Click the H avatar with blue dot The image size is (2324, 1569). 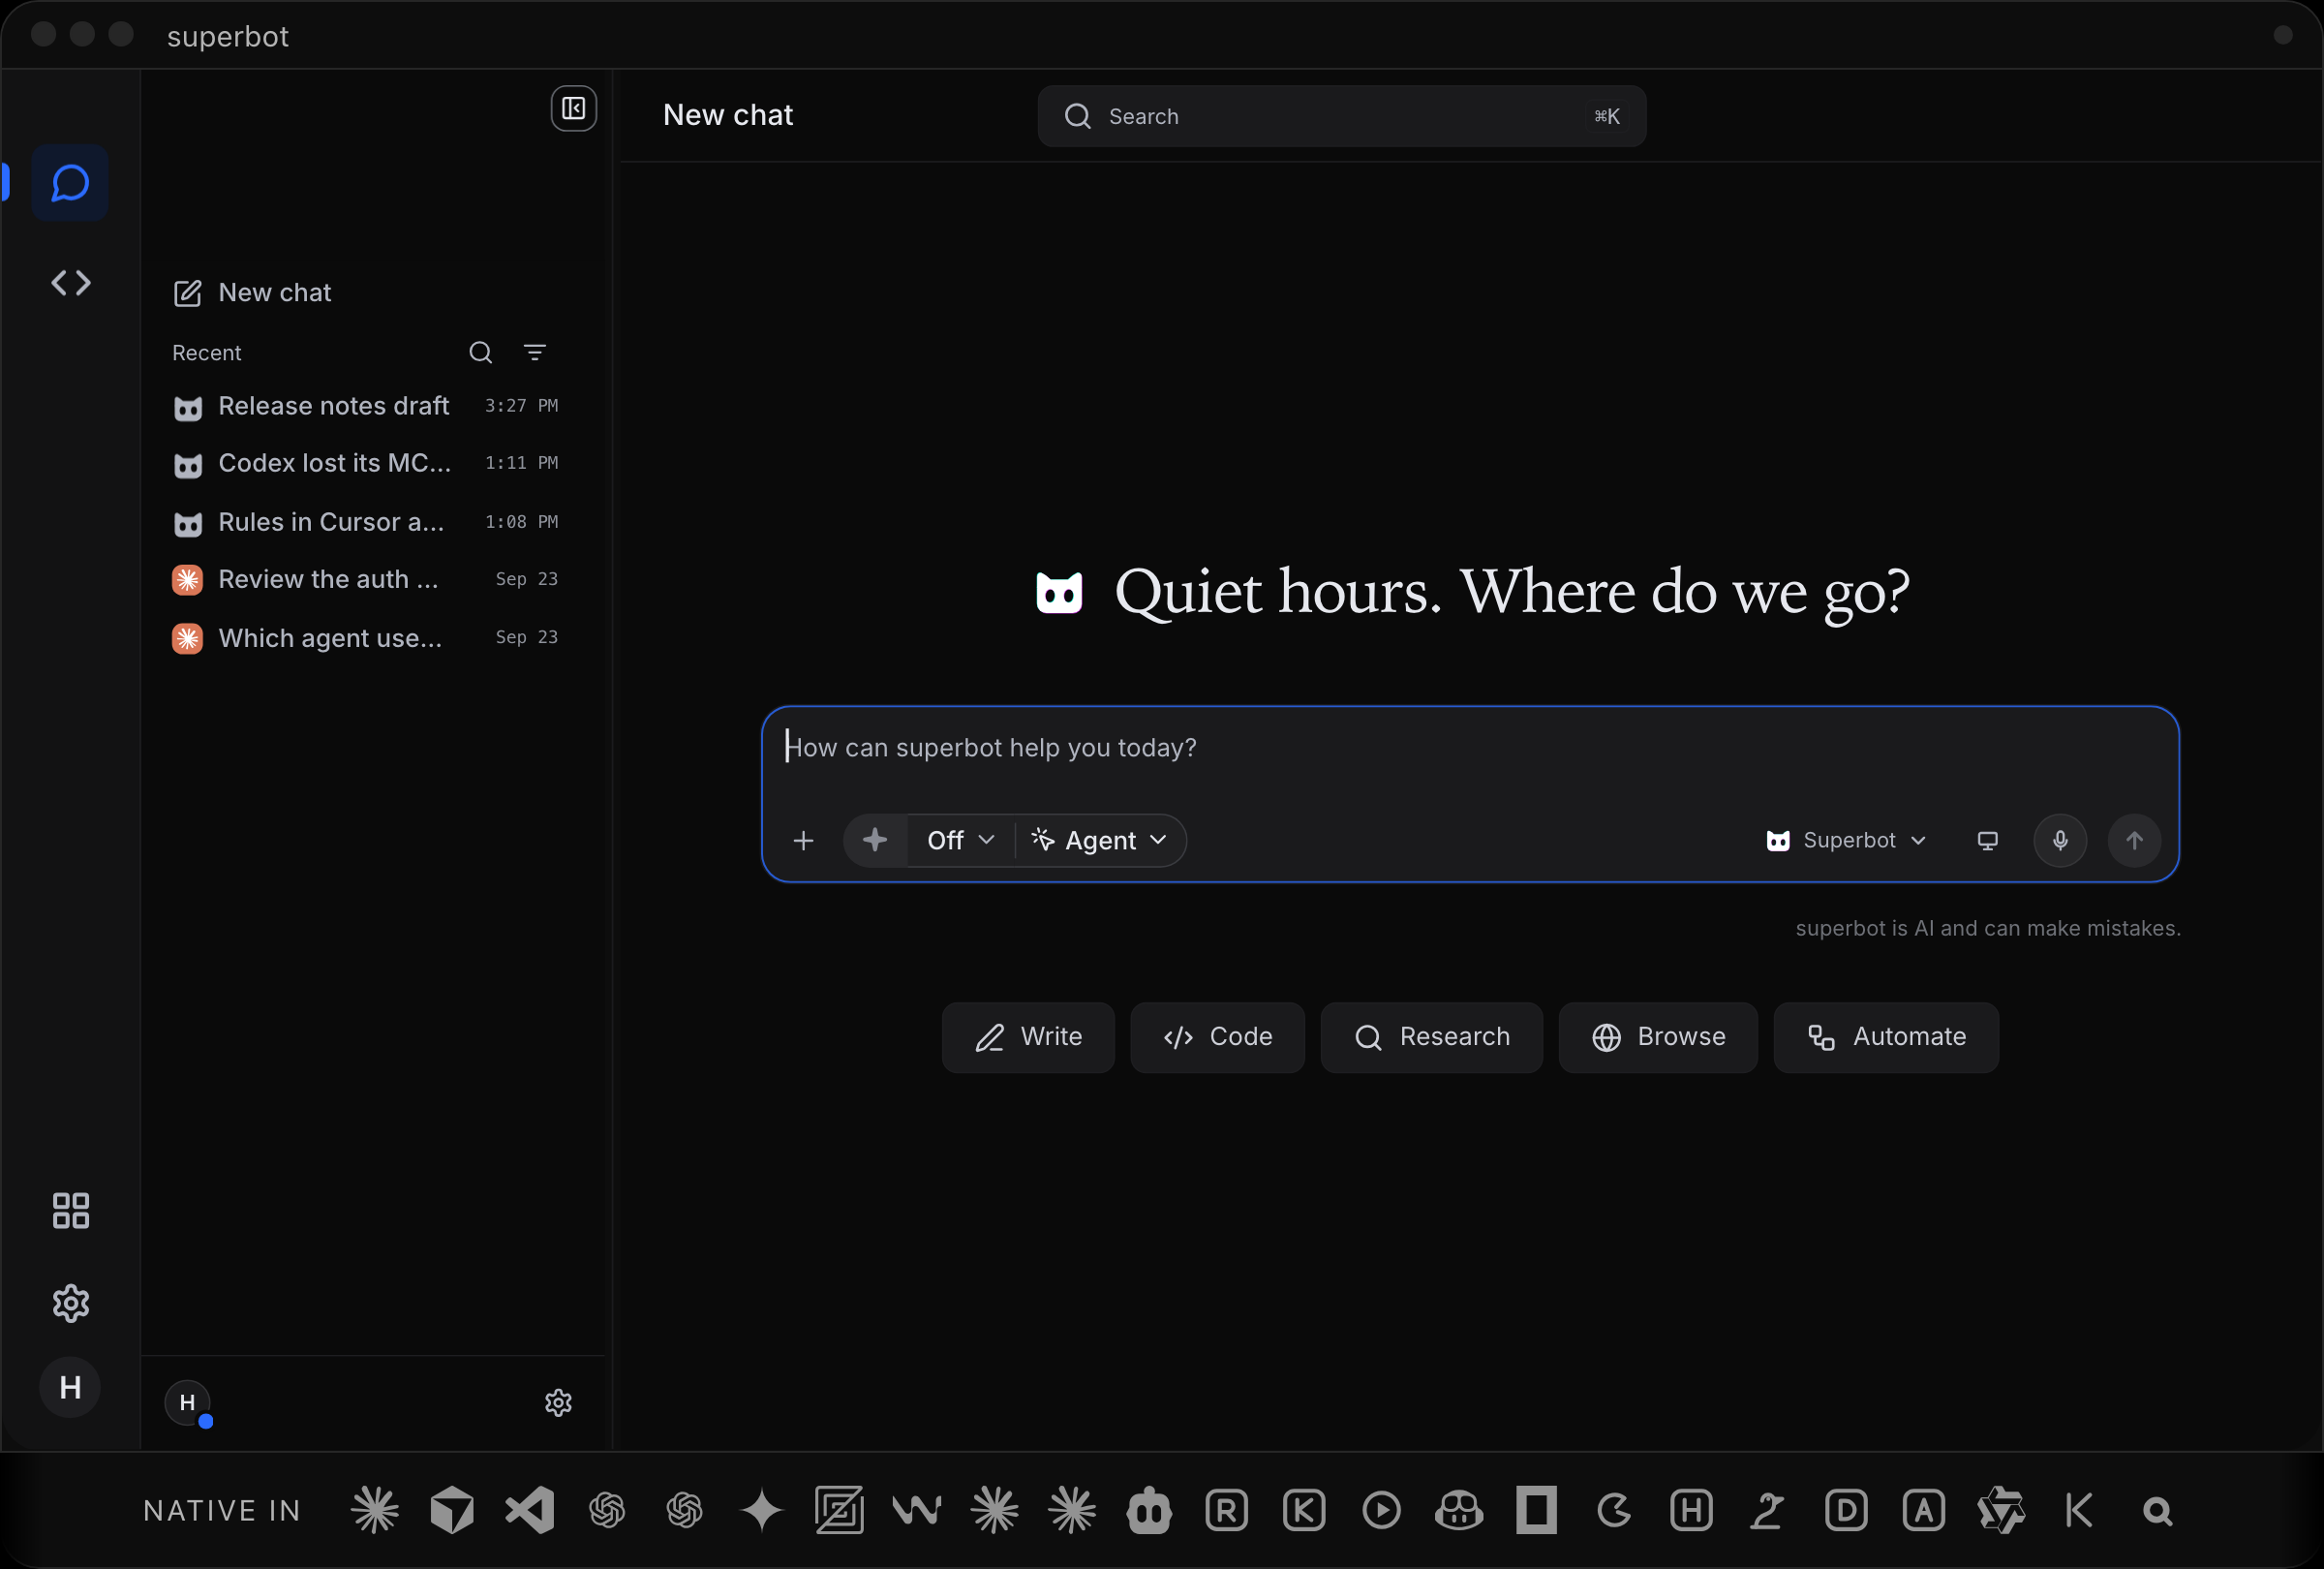(x=188, y=1403)
